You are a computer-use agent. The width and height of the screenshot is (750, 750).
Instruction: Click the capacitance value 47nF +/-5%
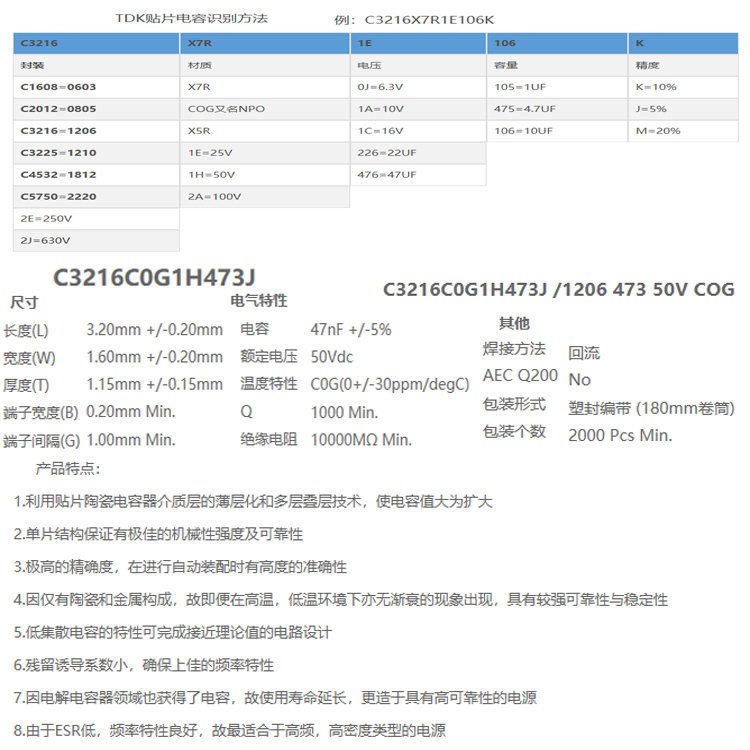click(351, 330)
